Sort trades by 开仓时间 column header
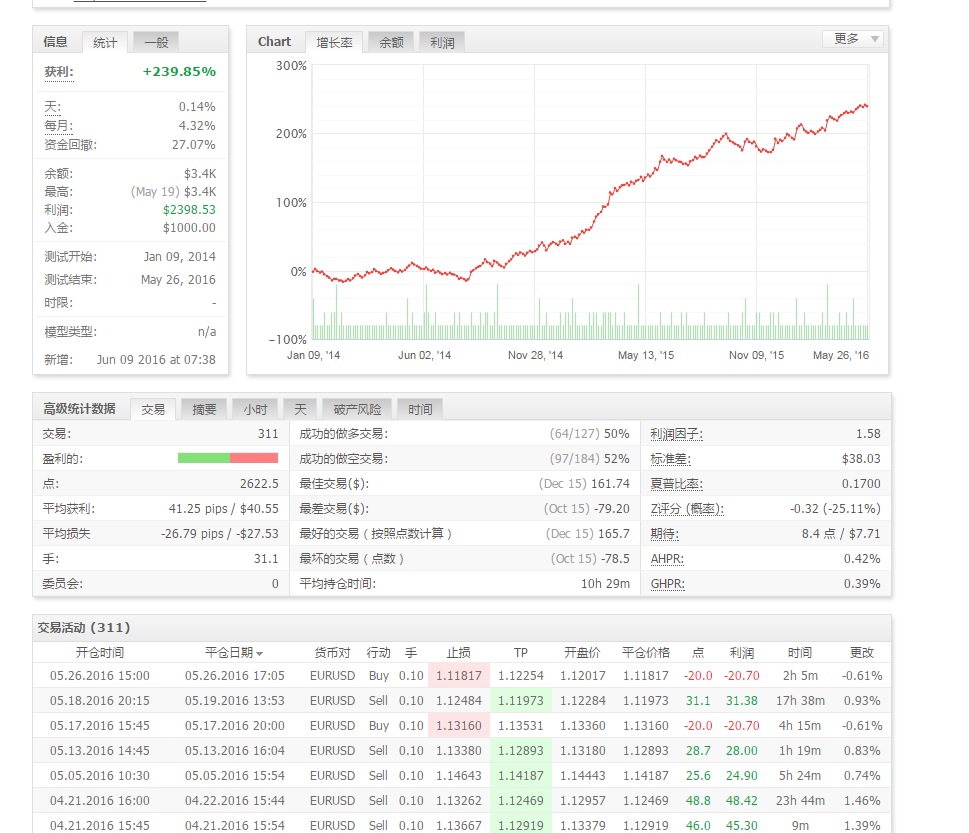Viewport: 969px width, 833px height. pyautogui.click(x=99, y=653)
